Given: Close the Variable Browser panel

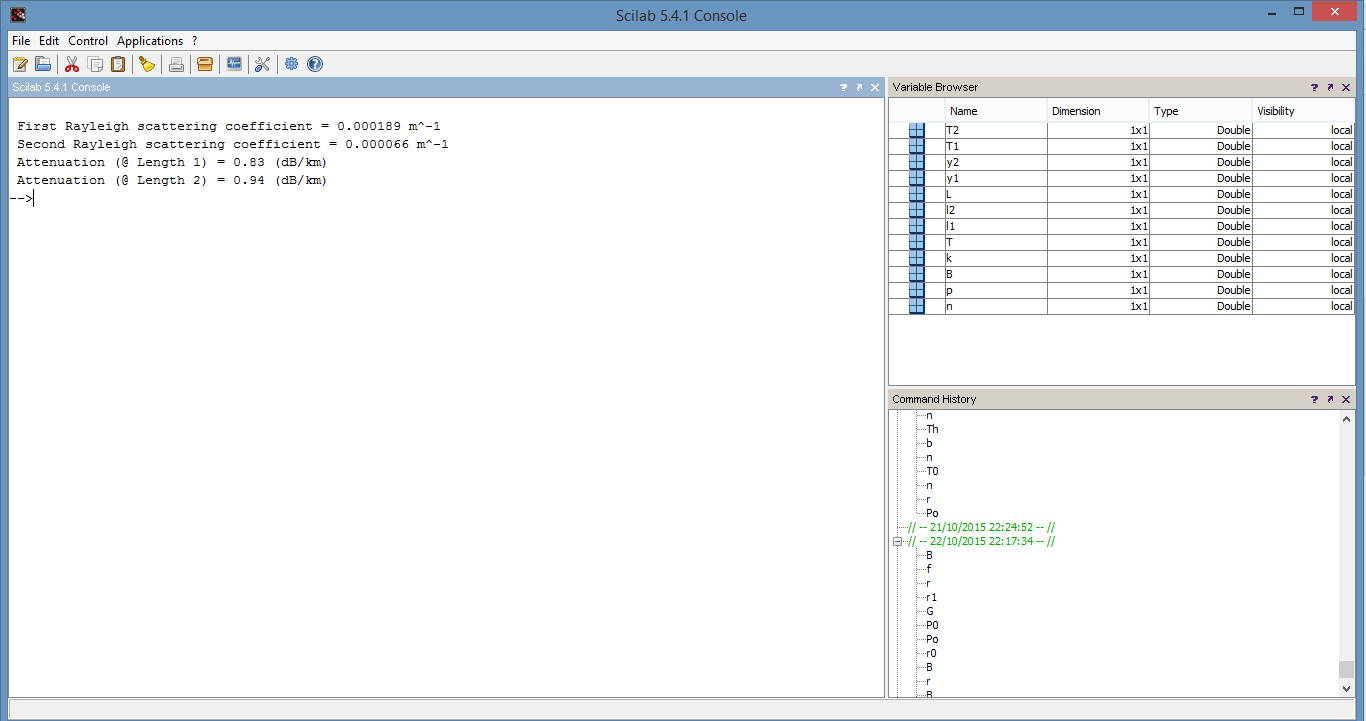Looking at the screenshot, I should [1346, 87].
